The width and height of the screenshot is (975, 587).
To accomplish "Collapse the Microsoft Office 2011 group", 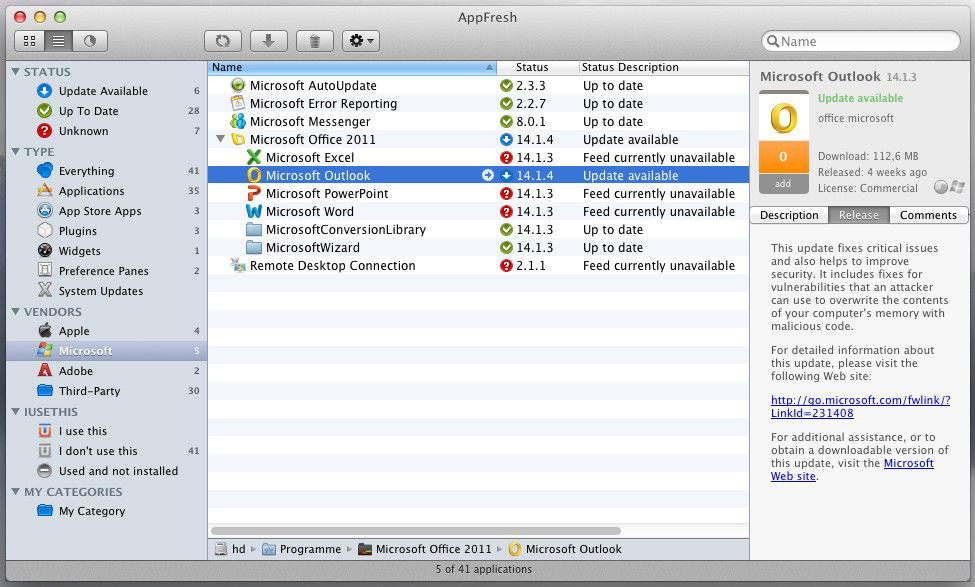I will (220, 139).
